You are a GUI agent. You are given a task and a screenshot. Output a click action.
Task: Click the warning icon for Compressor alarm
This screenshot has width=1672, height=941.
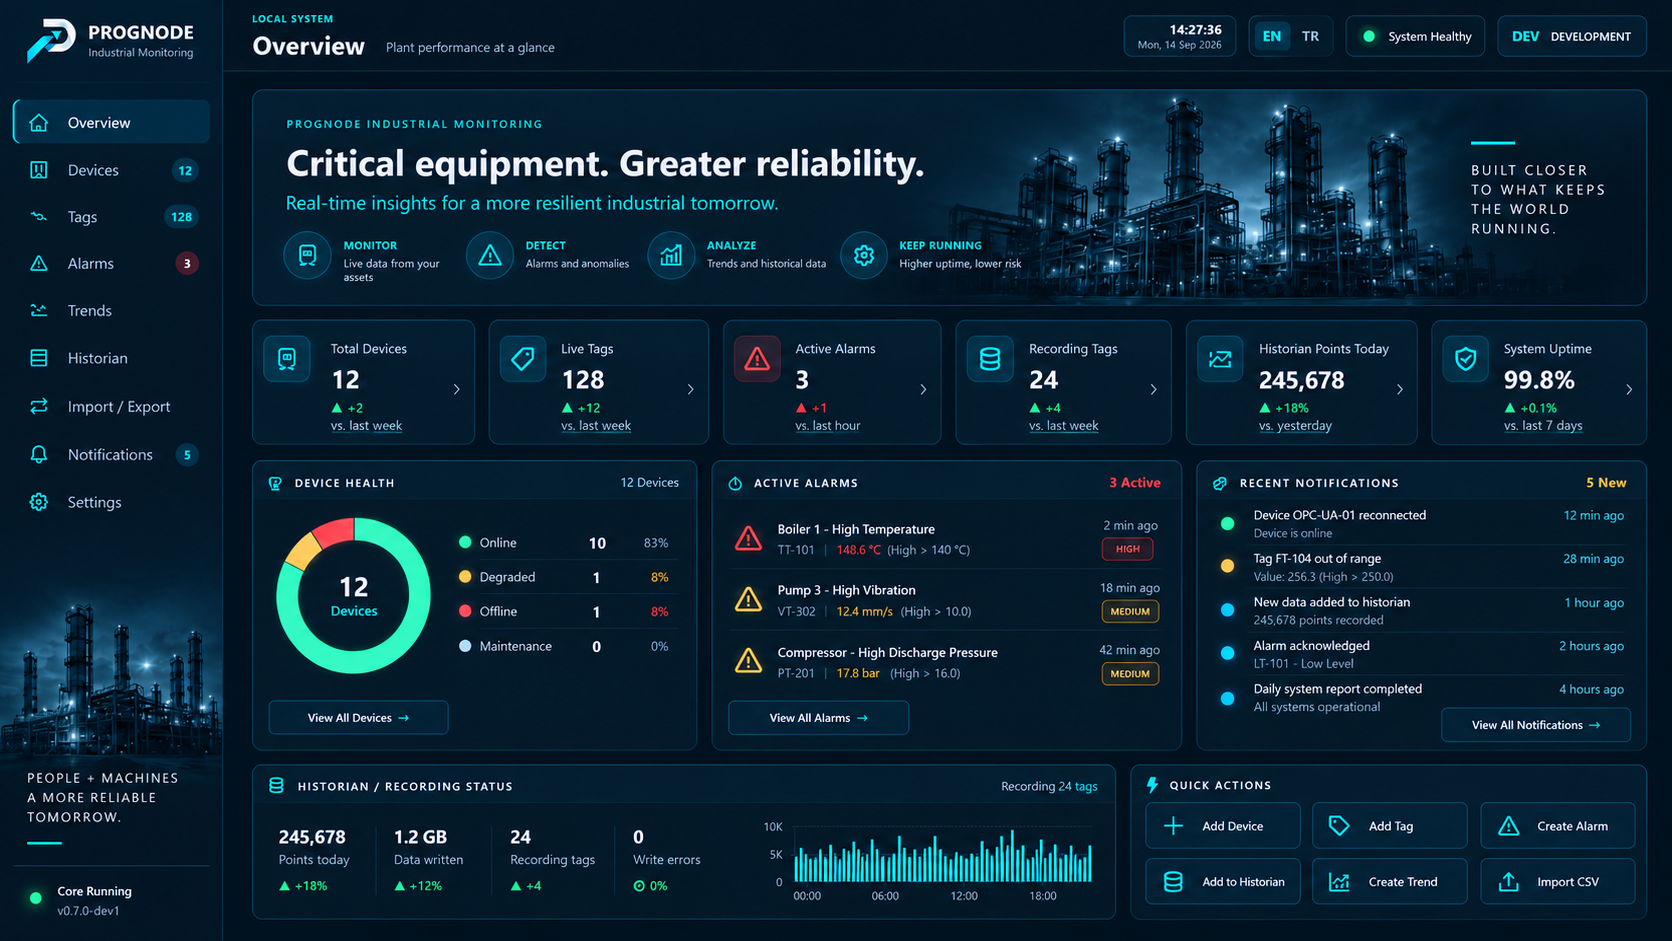click(x=748, y=661)
